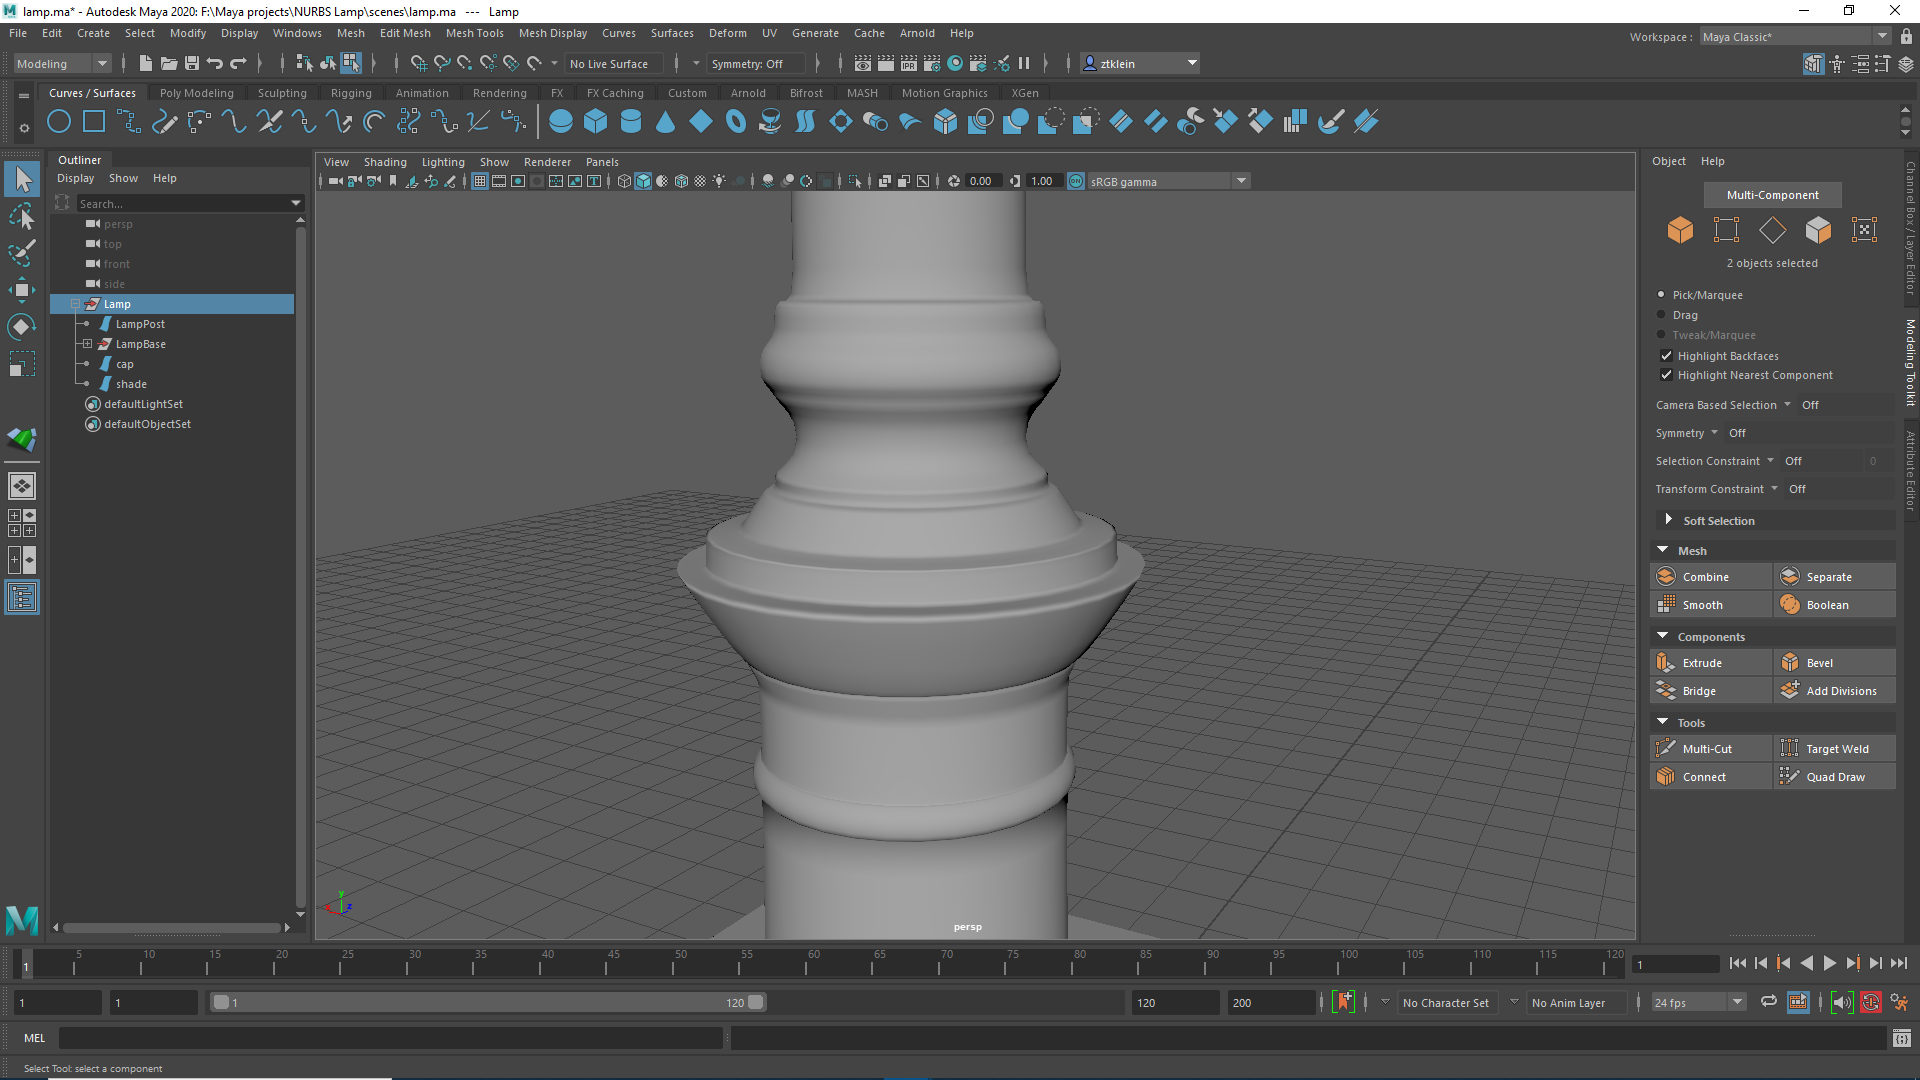Image resolution: width=1920 pixels, height=1080 pixels.
Task: Toggle Highlight Nearest Component checkbox
Action: 1666,375
